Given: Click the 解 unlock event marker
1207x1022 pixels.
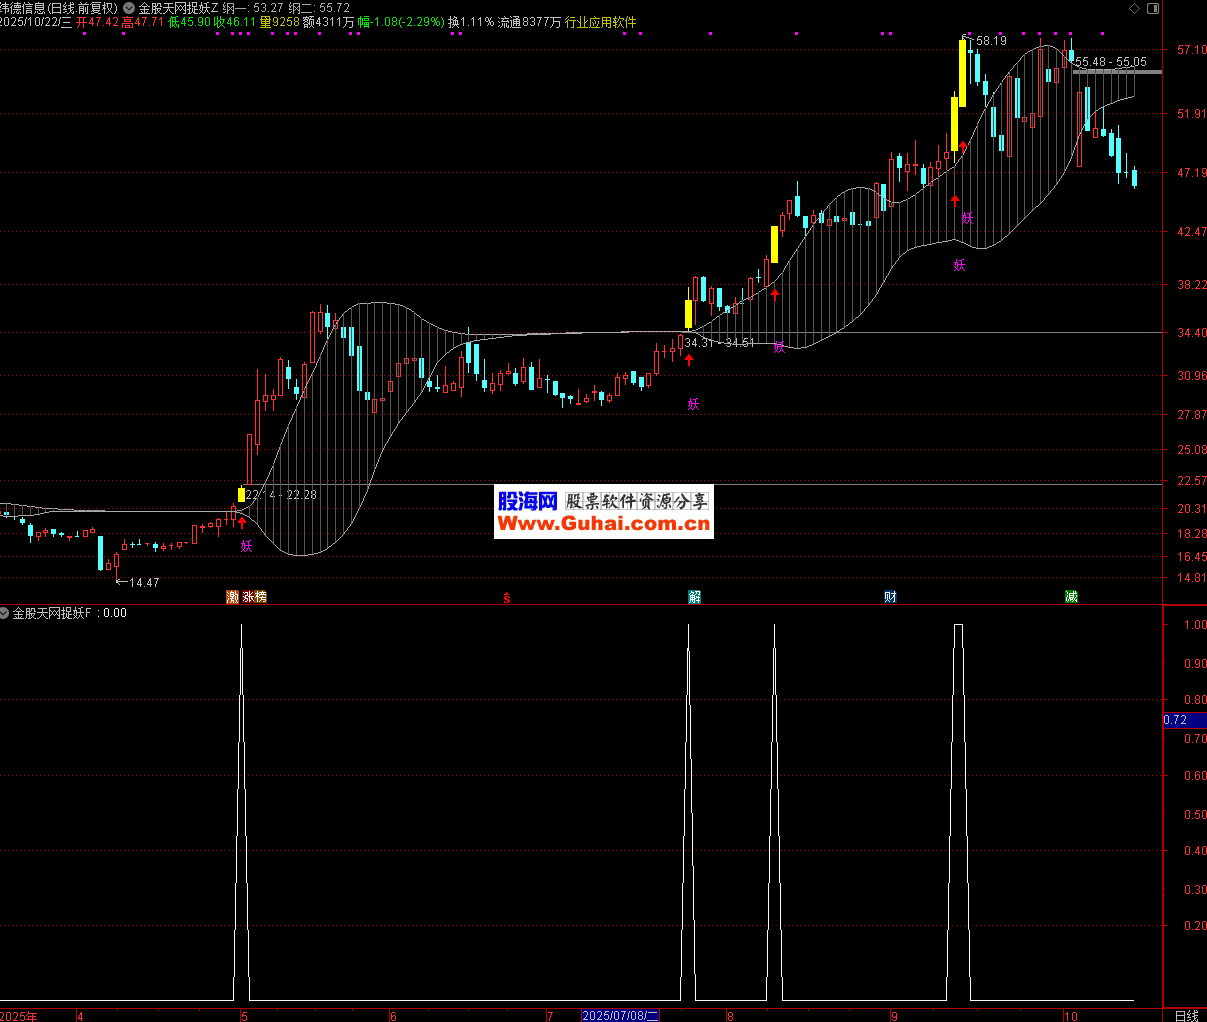Looking at the screenshot, I should (694, 597).
